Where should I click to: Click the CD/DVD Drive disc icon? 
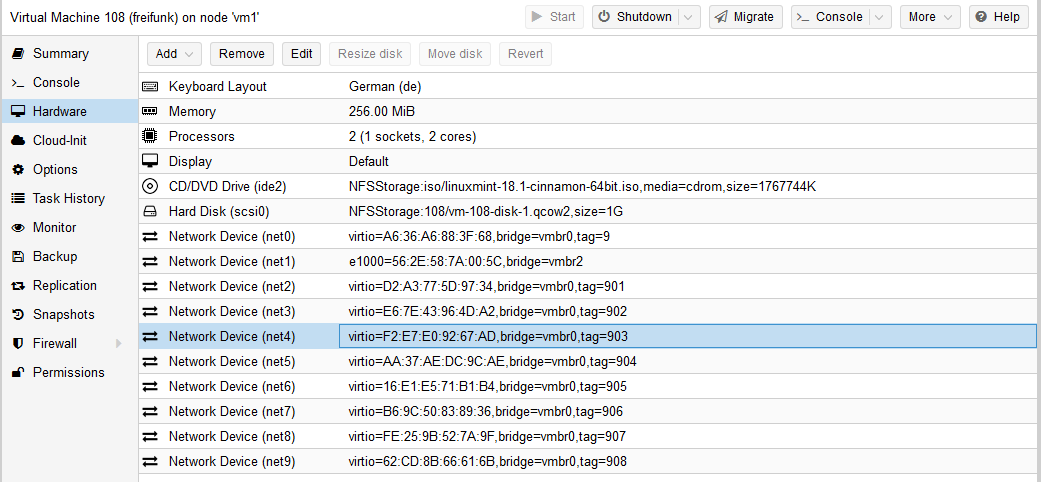(x=150, y=186)
